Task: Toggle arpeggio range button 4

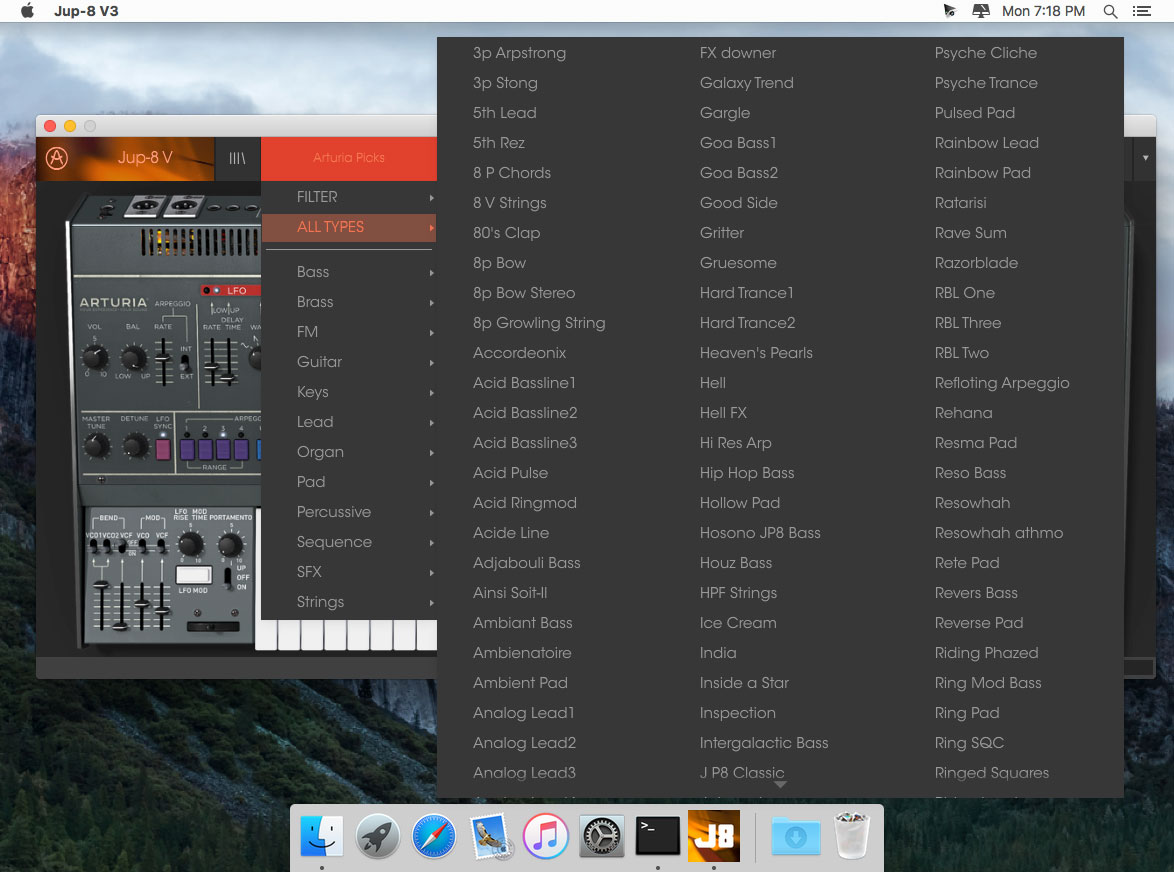Action: point(241,449)
